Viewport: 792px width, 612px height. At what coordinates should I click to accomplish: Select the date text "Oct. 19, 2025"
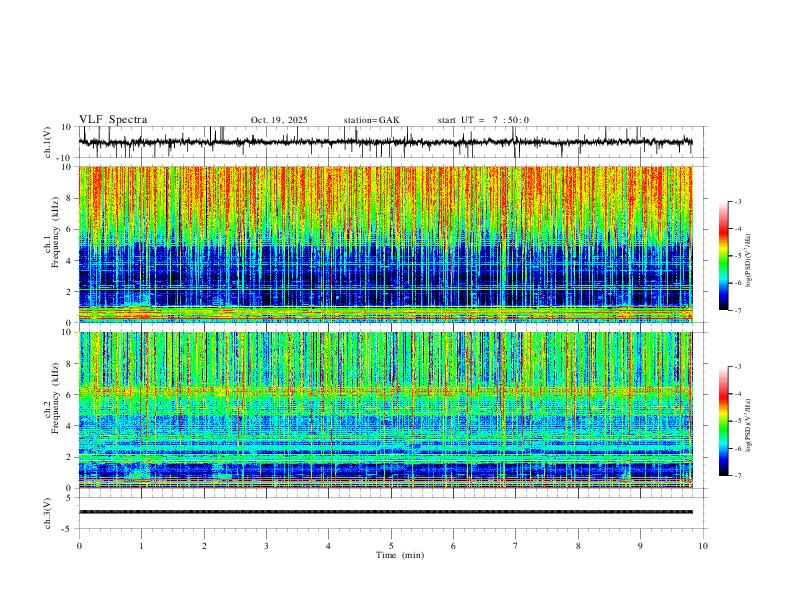(x=279, y=120)
